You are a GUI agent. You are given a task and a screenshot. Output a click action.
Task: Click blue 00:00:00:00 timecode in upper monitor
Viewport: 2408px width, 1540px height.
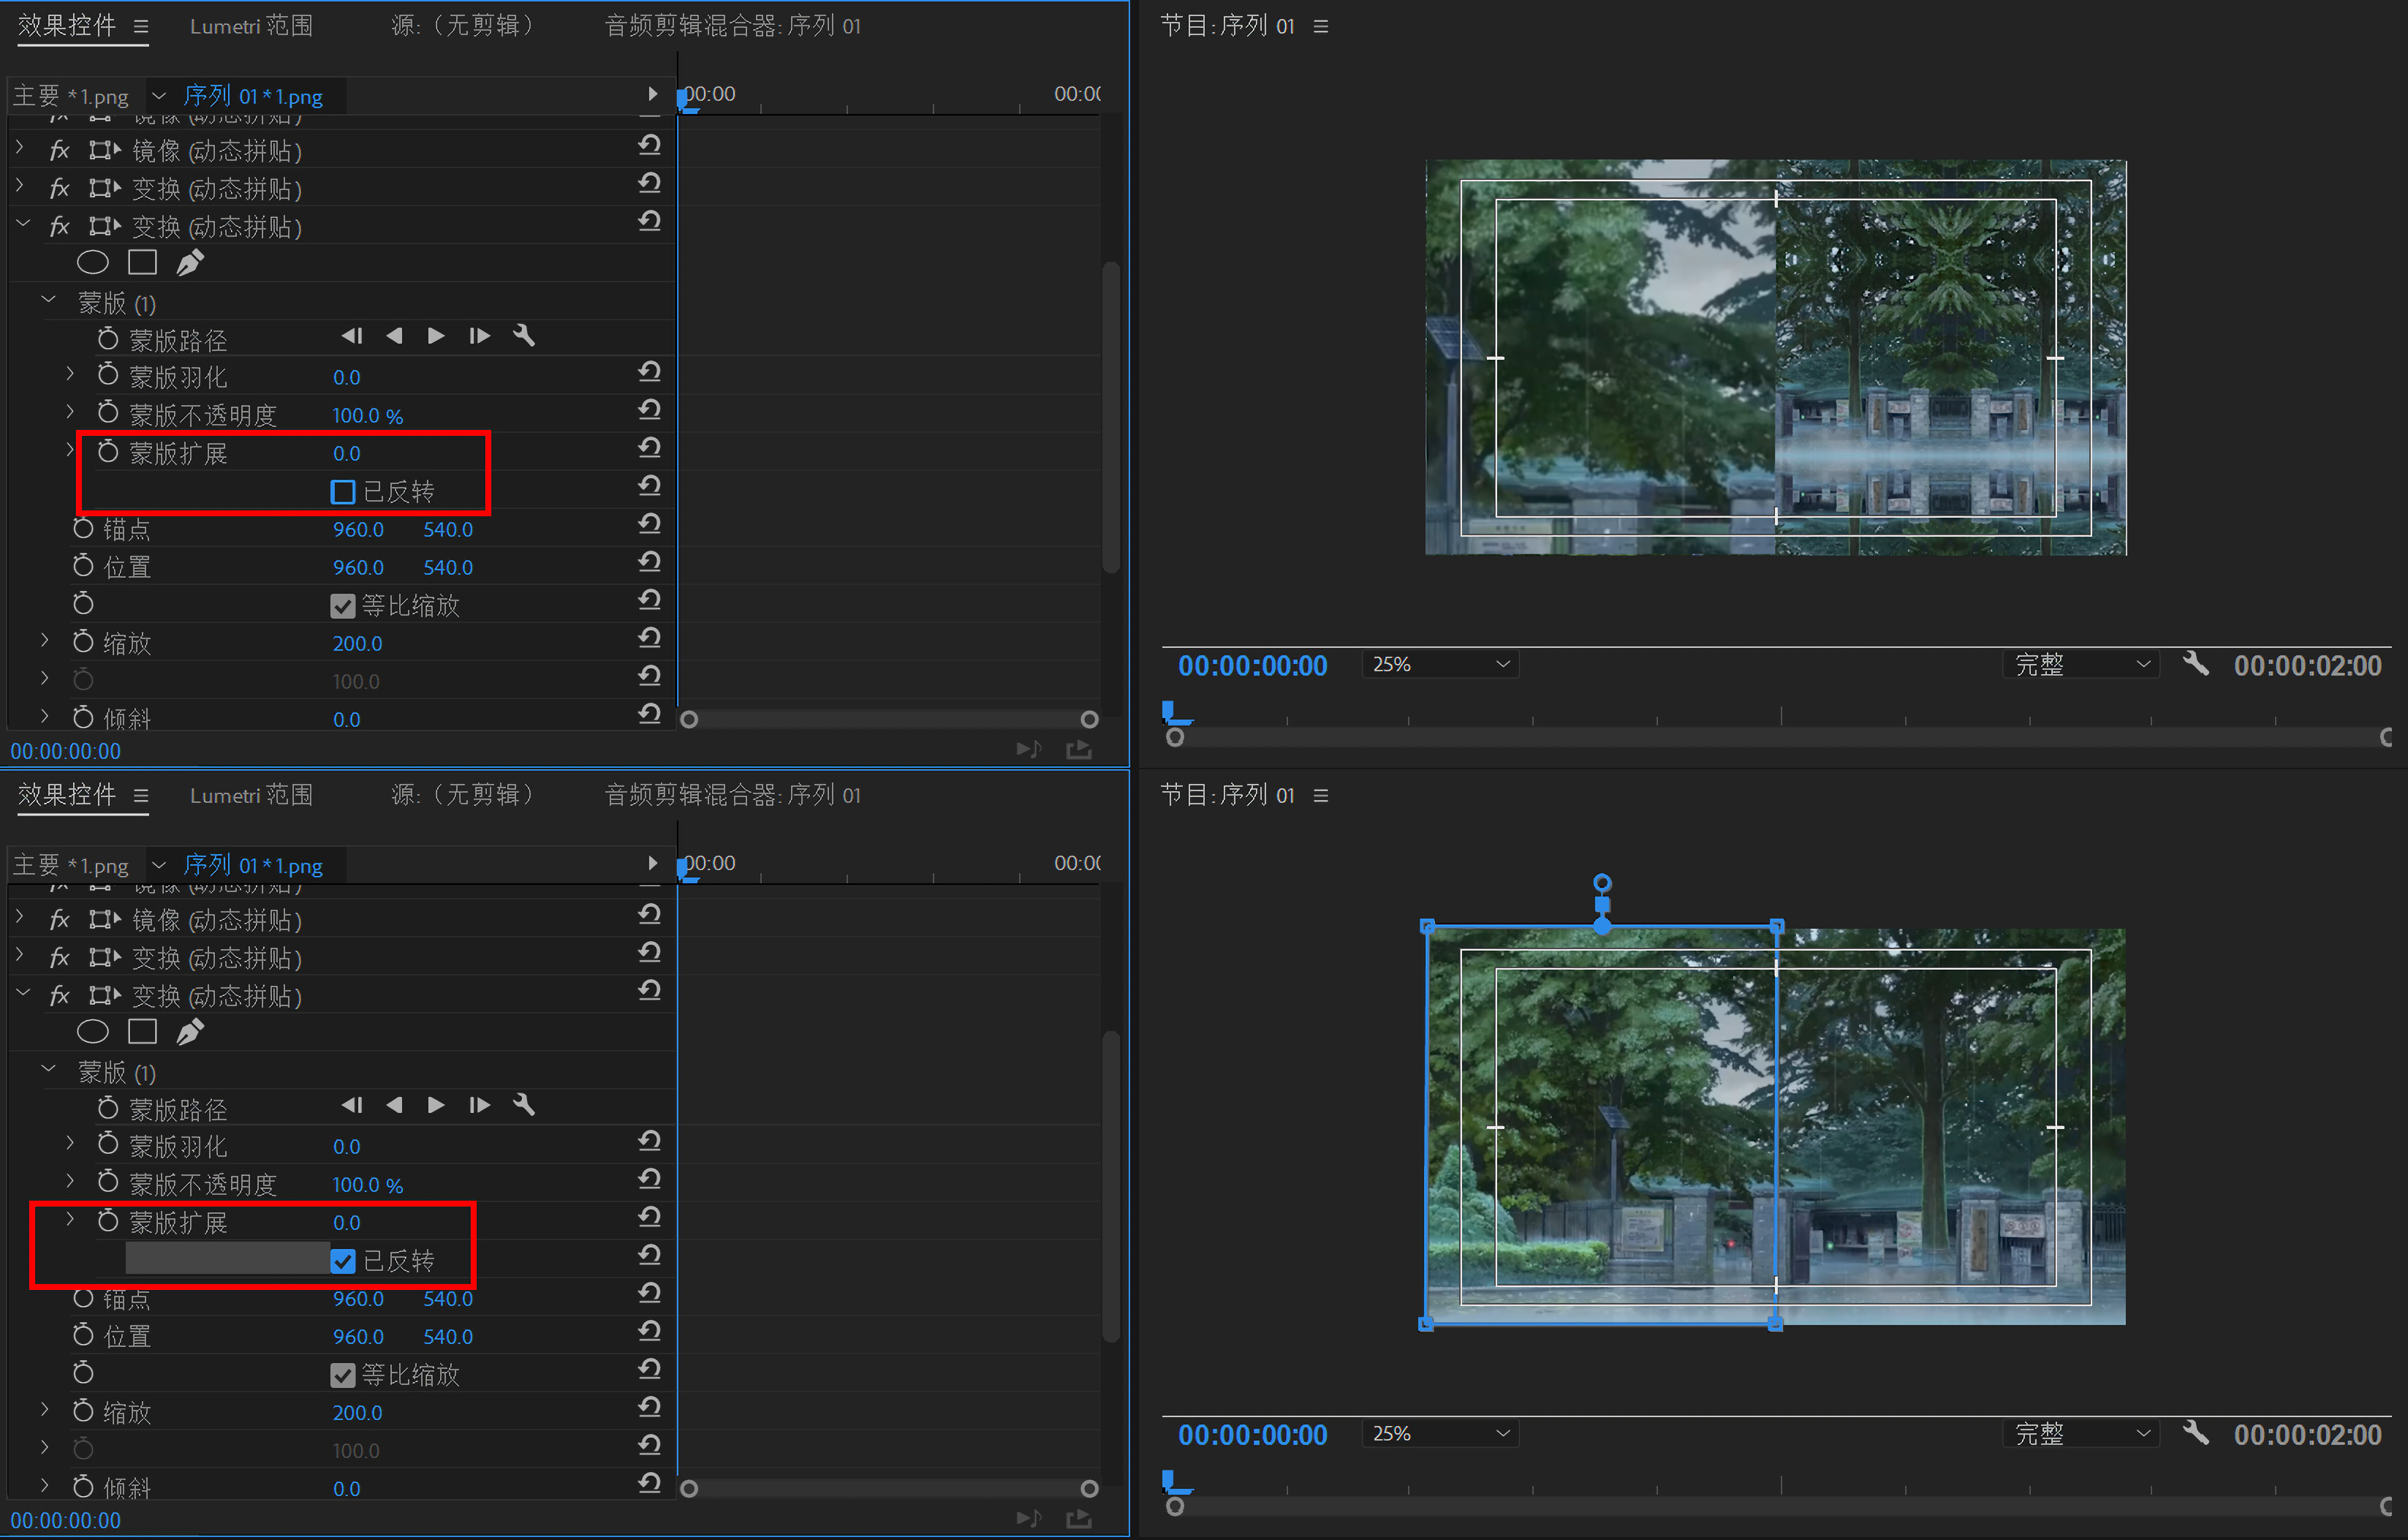[x=1252, y=665]
